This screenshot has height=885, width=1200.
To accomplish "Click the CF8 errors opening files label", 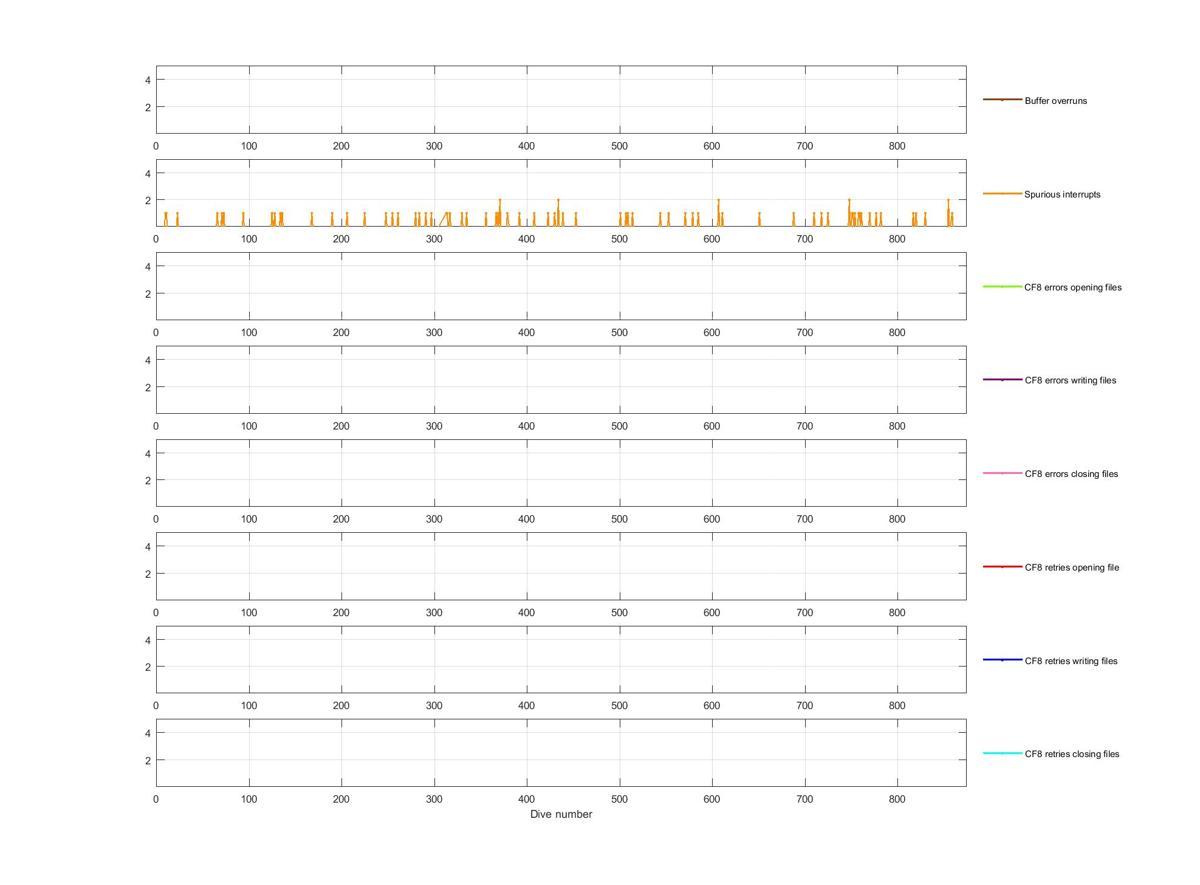I will 1073,287.
